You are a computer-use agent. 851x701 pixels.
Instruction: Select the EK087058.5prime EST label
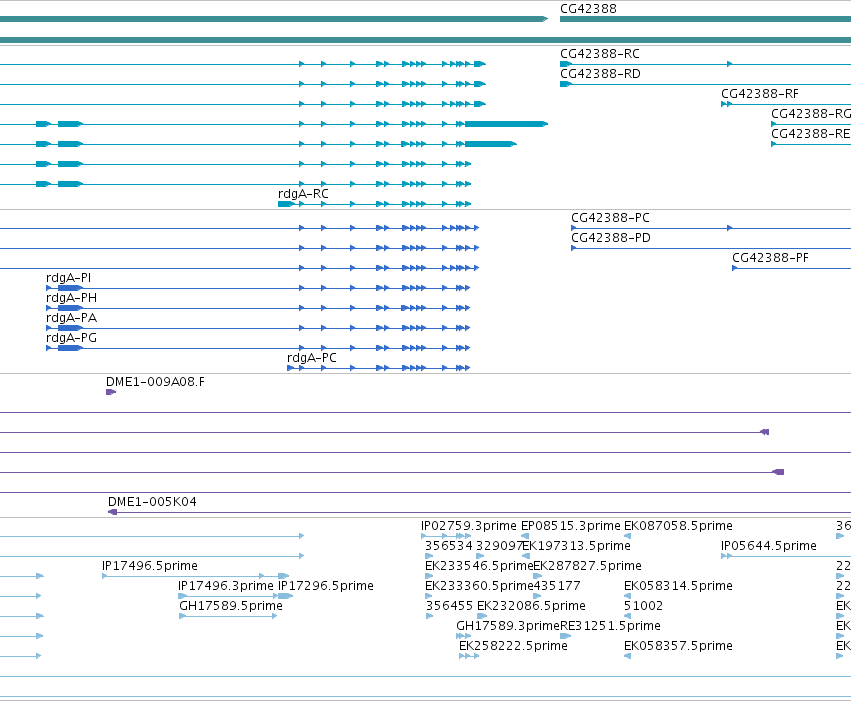click(x=678, y=526)
